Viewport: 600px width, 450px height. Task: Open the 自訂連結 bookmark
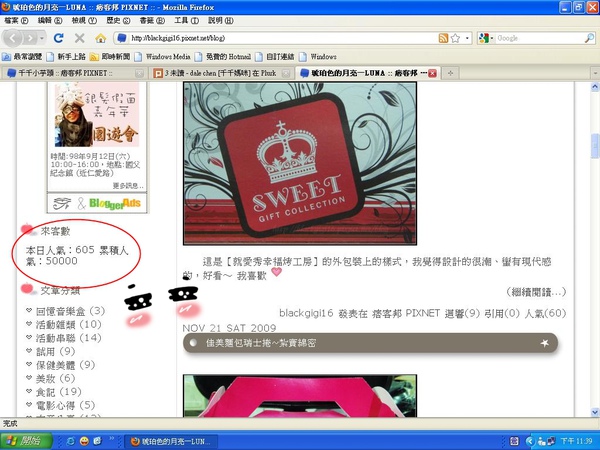(275, 57)
